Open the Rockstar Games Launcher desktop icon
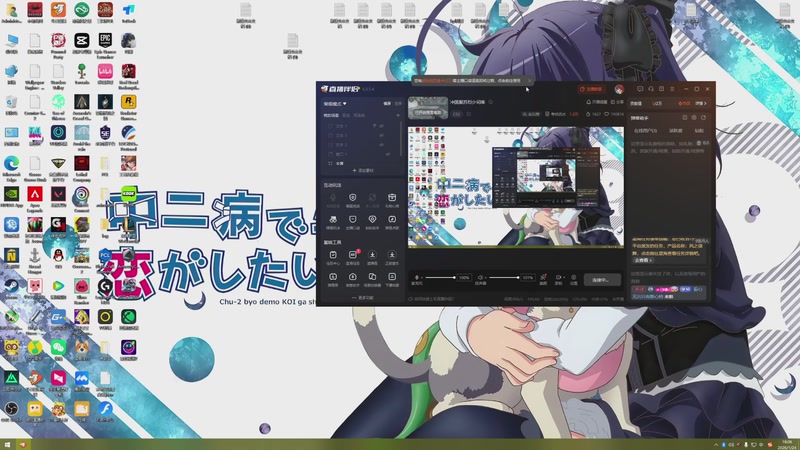This screenshot has height=450, width=800. tap(129, 105)
